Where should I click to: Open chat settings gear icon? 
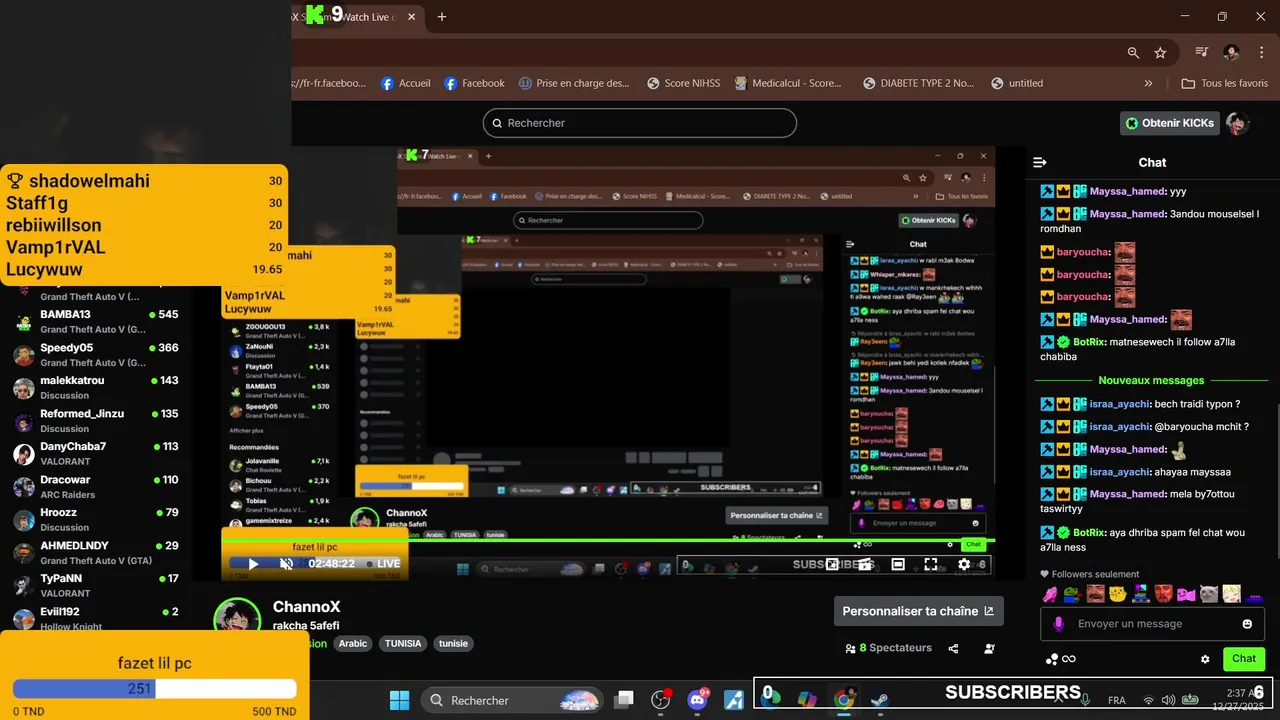click(1205, 659)
